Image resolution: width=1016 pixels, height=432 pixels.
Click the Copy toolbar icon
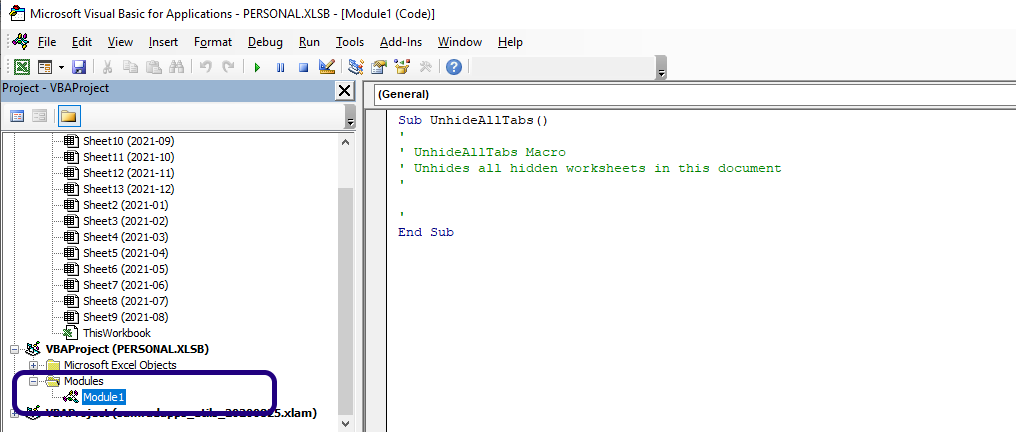[x=130, y=67]
